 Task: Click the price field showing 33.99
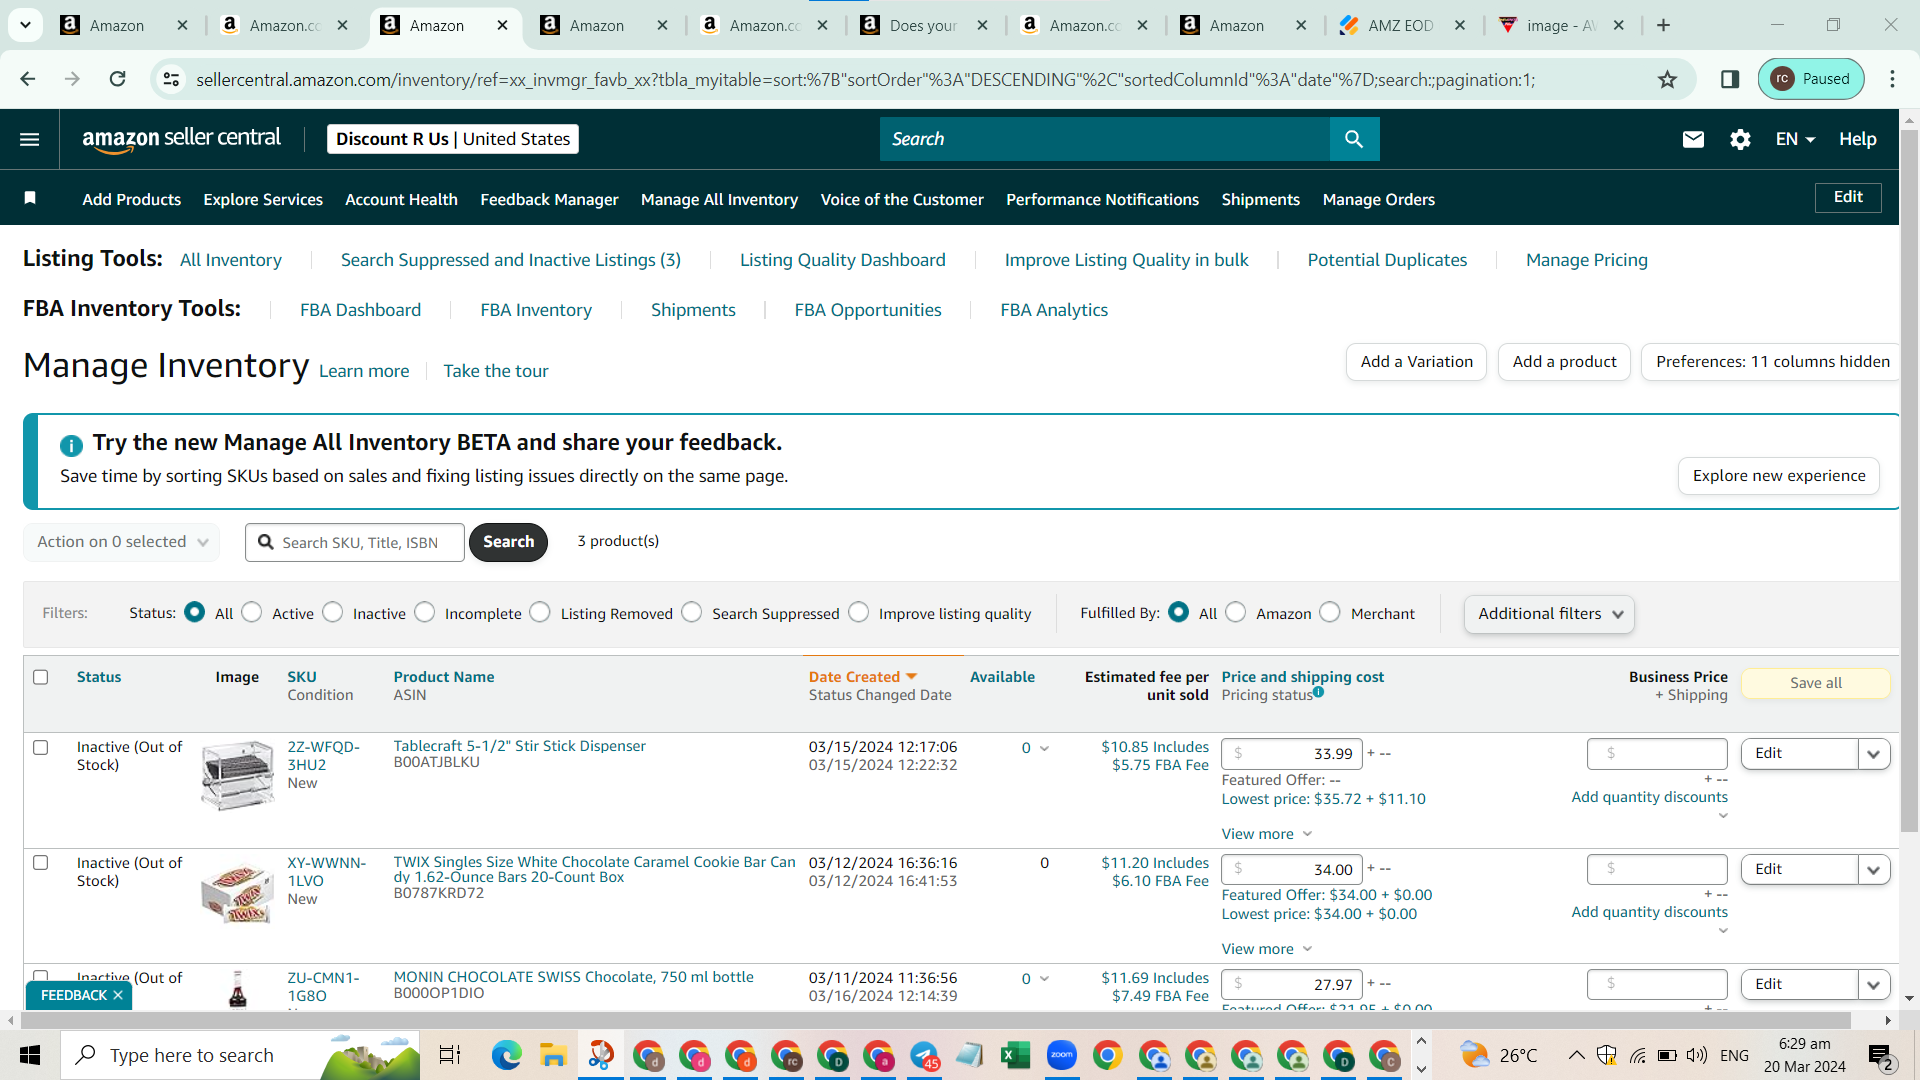point(1292,754)
